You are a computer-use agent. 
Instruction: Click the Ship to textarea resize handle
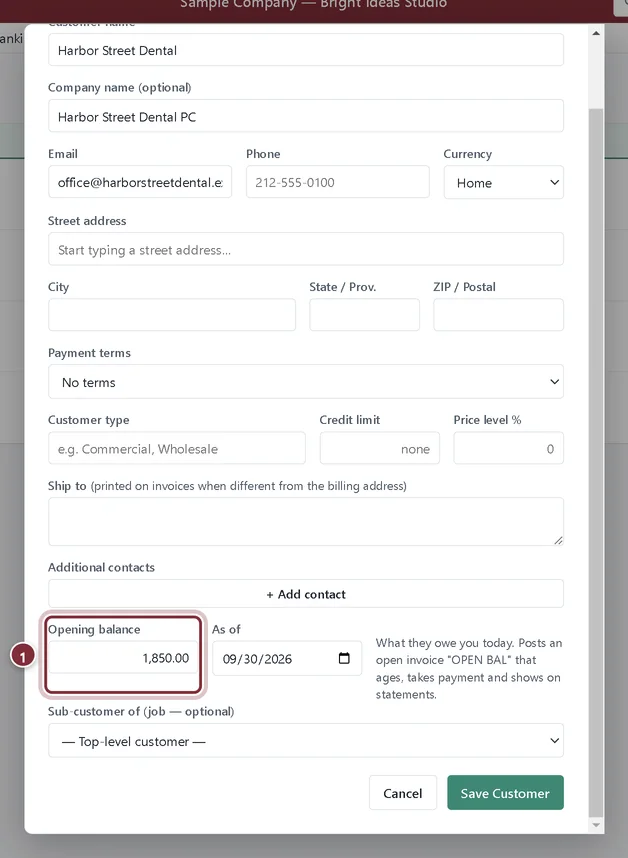(558, 540)
